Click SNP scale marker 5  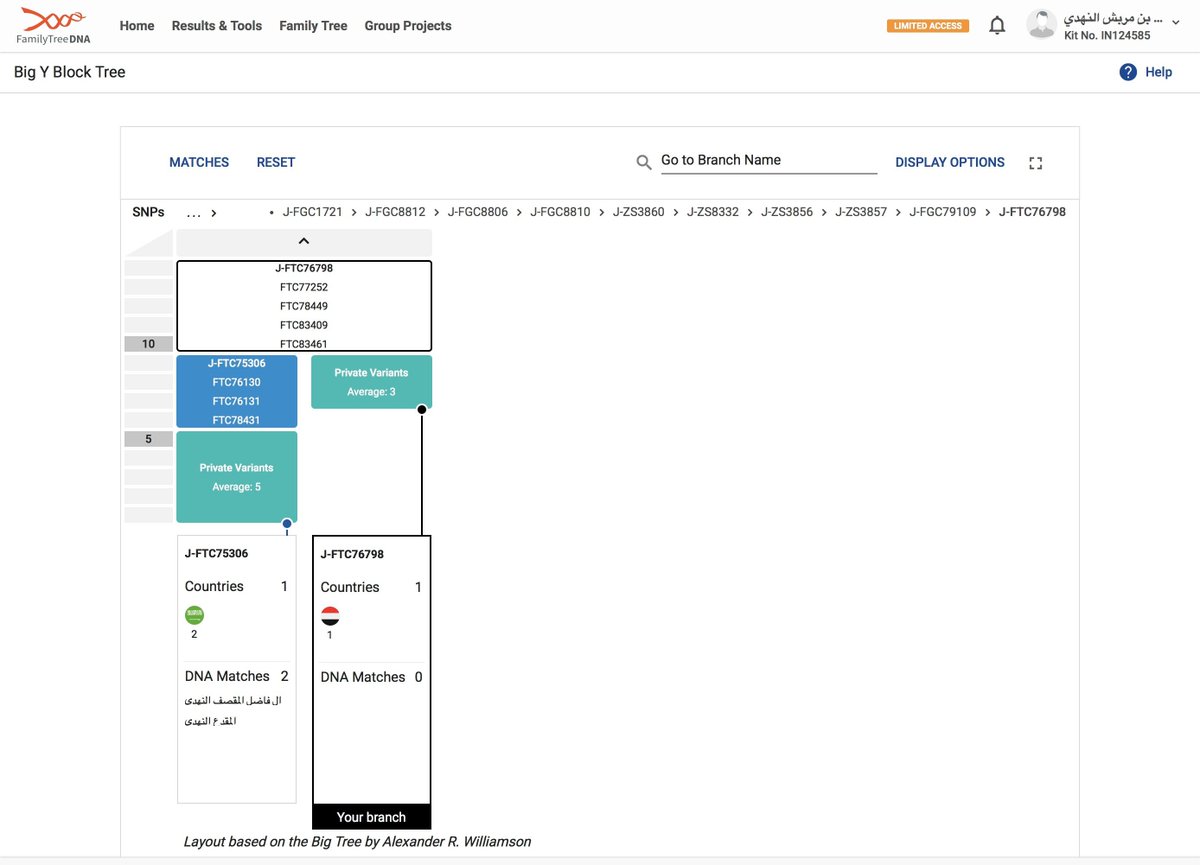(148, 439)
